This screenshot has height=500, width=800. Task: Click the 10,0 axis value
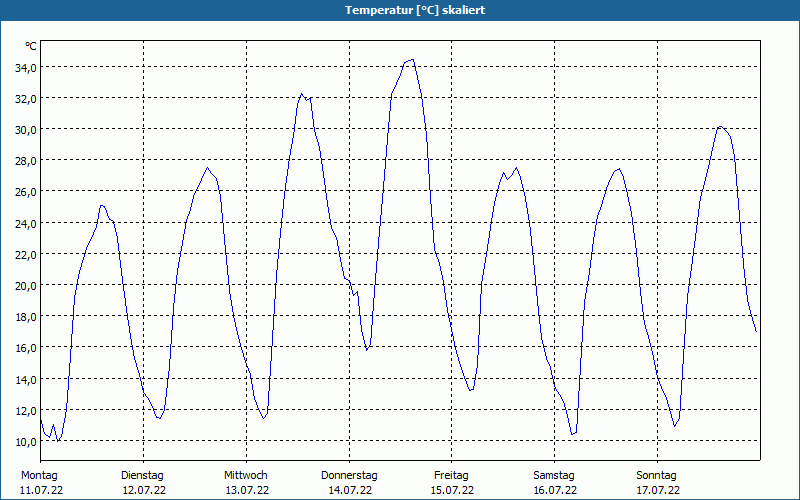tap(26, 442)
